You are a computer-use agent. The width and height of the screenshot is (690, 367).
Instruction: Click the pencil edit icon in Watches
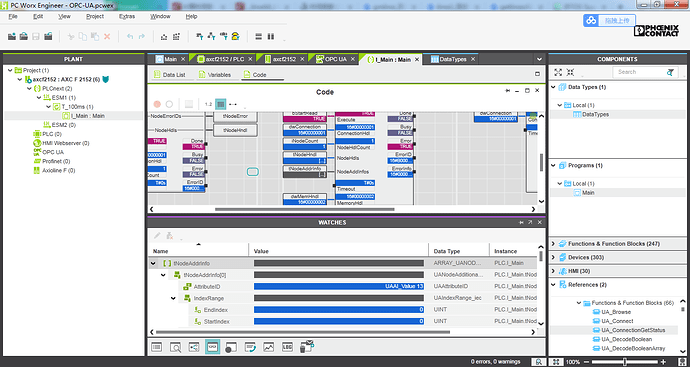[x=157, y=236]
